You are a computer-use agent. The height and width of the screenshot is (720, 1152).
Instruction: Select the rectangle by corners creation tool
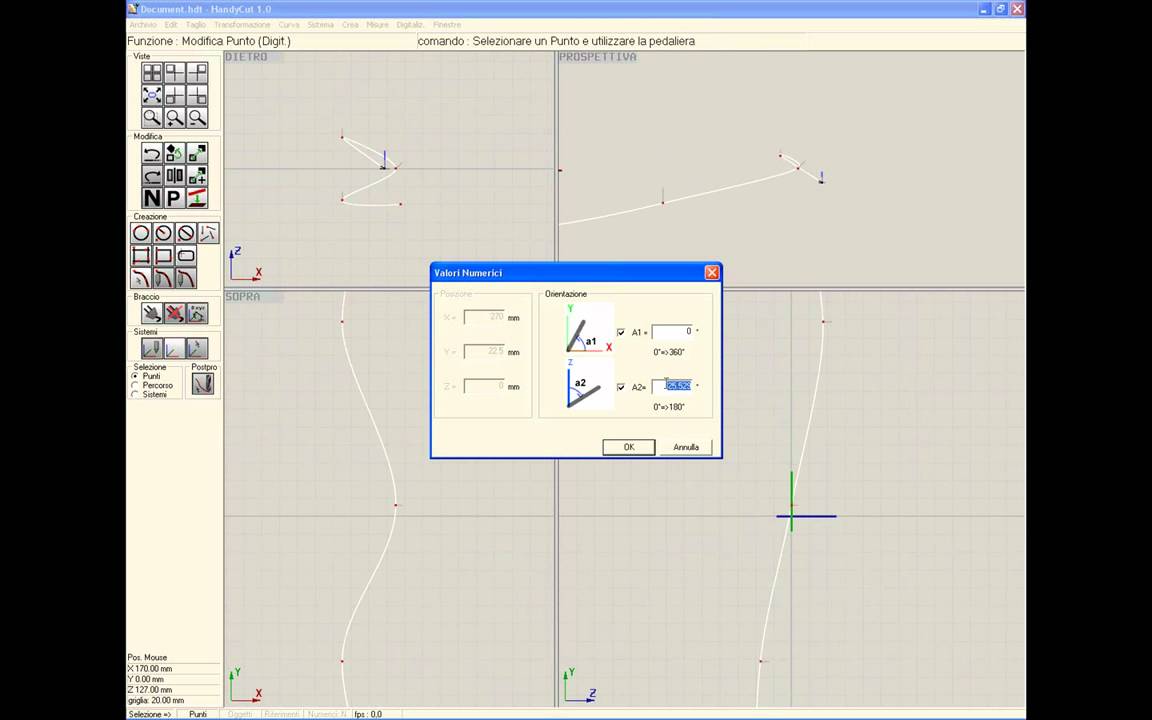click(141, 256)
